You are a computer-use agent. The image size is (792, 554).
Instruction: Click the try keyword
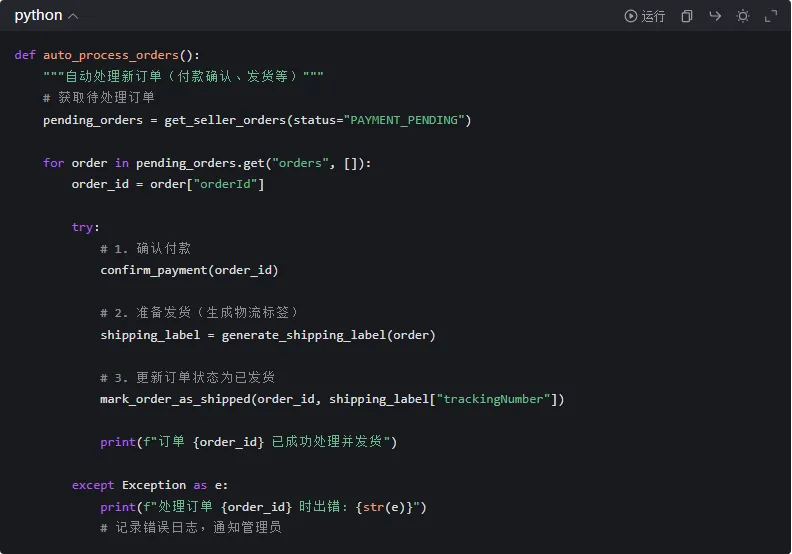82,227
